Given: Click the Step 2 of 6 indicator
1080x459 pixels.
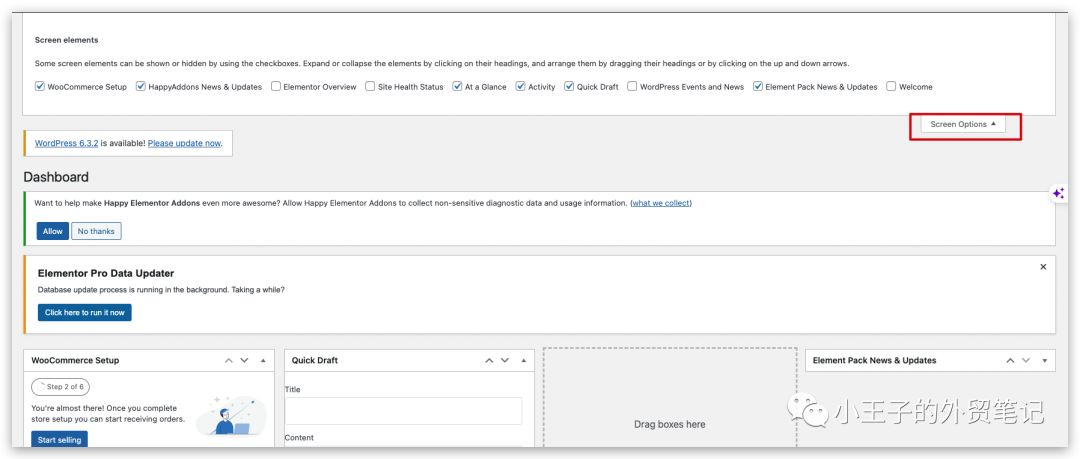Looking at the screenshot, I should [61, 387].
